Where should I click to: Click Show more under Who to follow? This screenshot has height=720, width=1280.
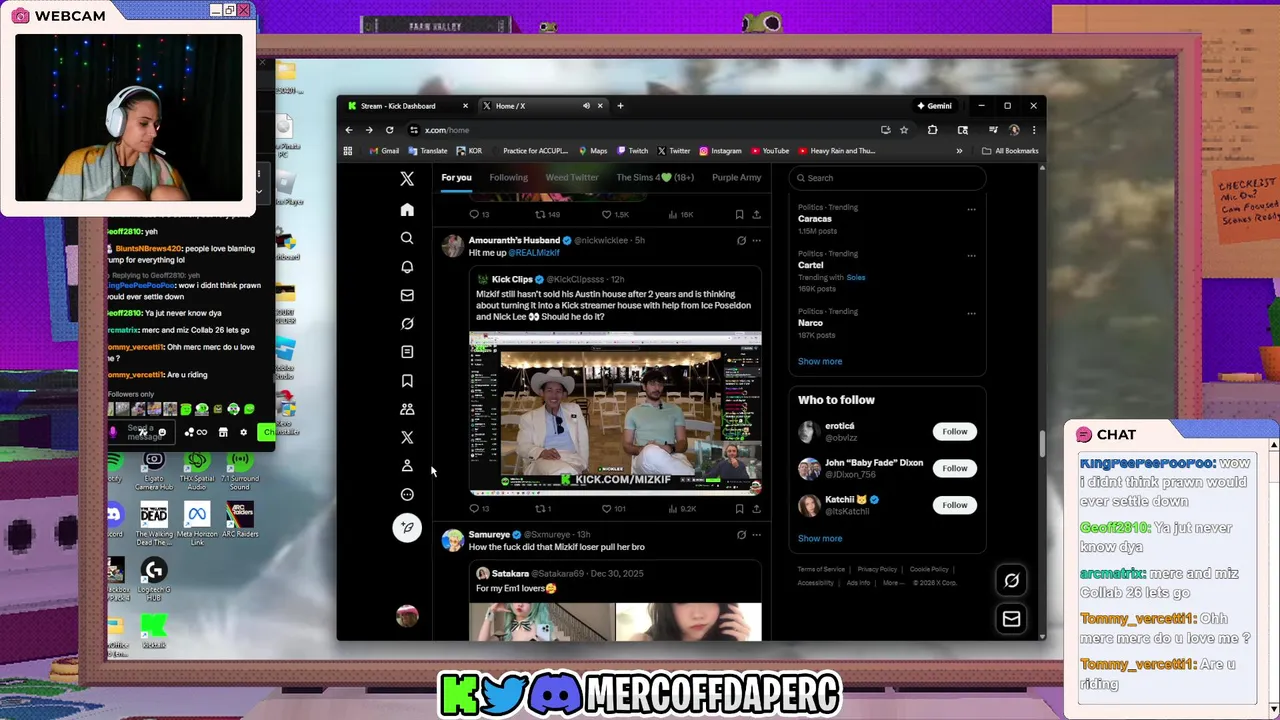[820, 538]
